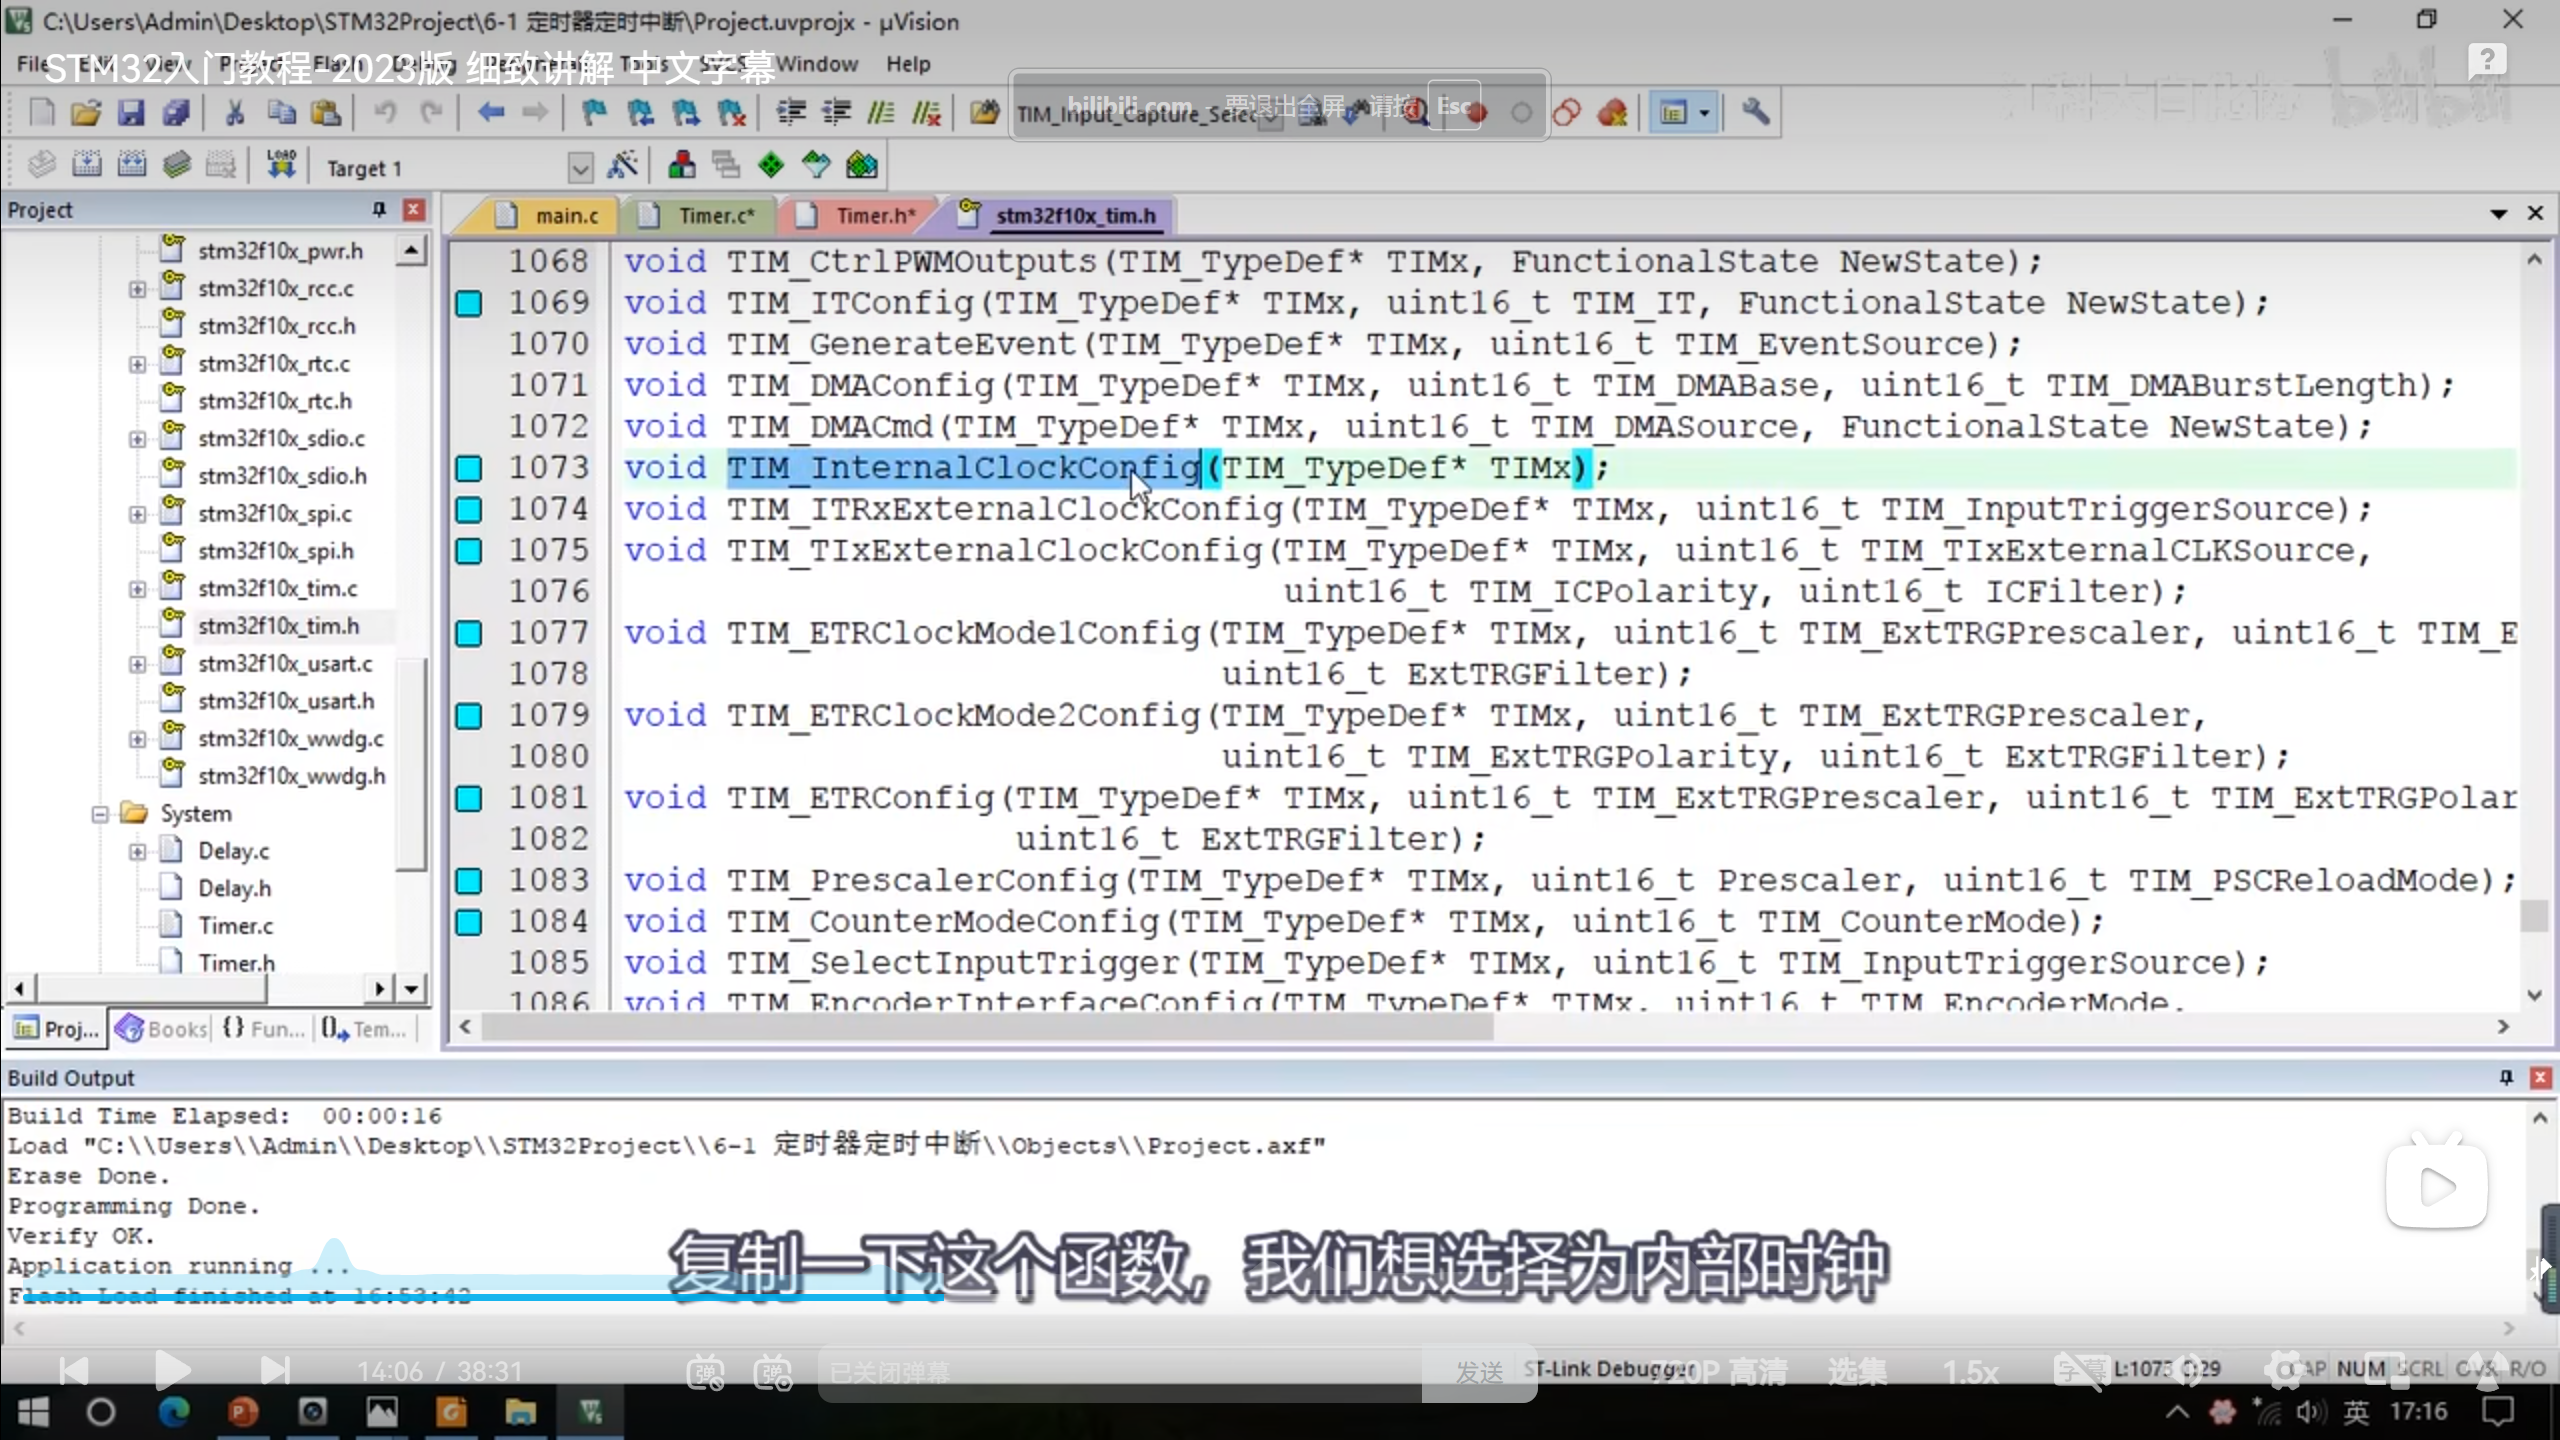Click the Build target icon

point(87,165)
